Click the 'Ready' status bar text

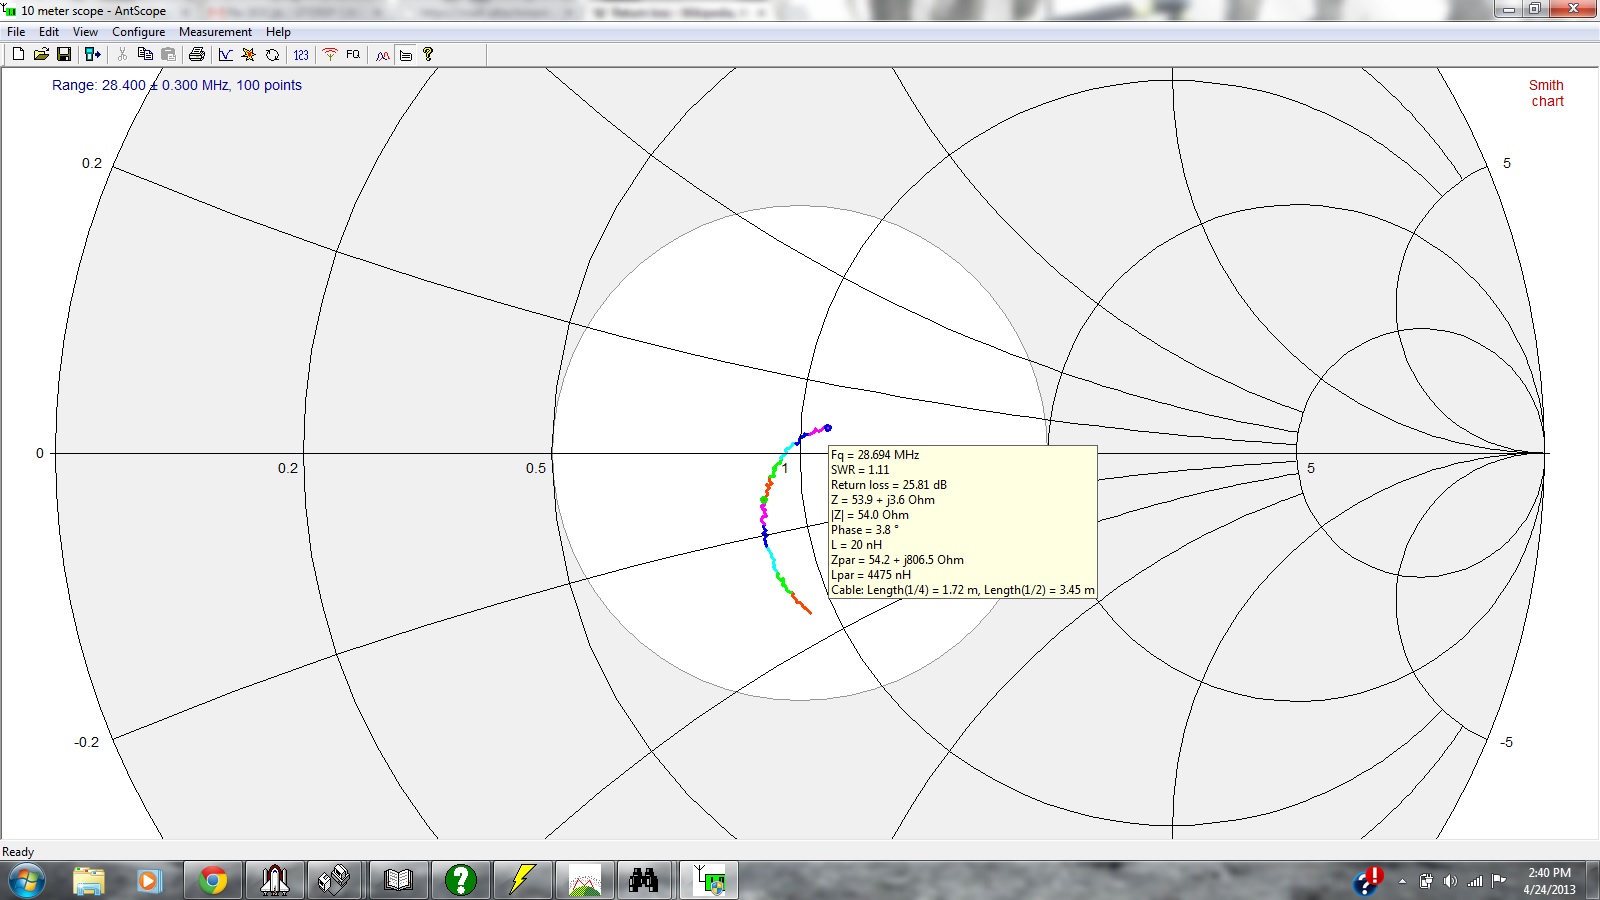point(18,852)
